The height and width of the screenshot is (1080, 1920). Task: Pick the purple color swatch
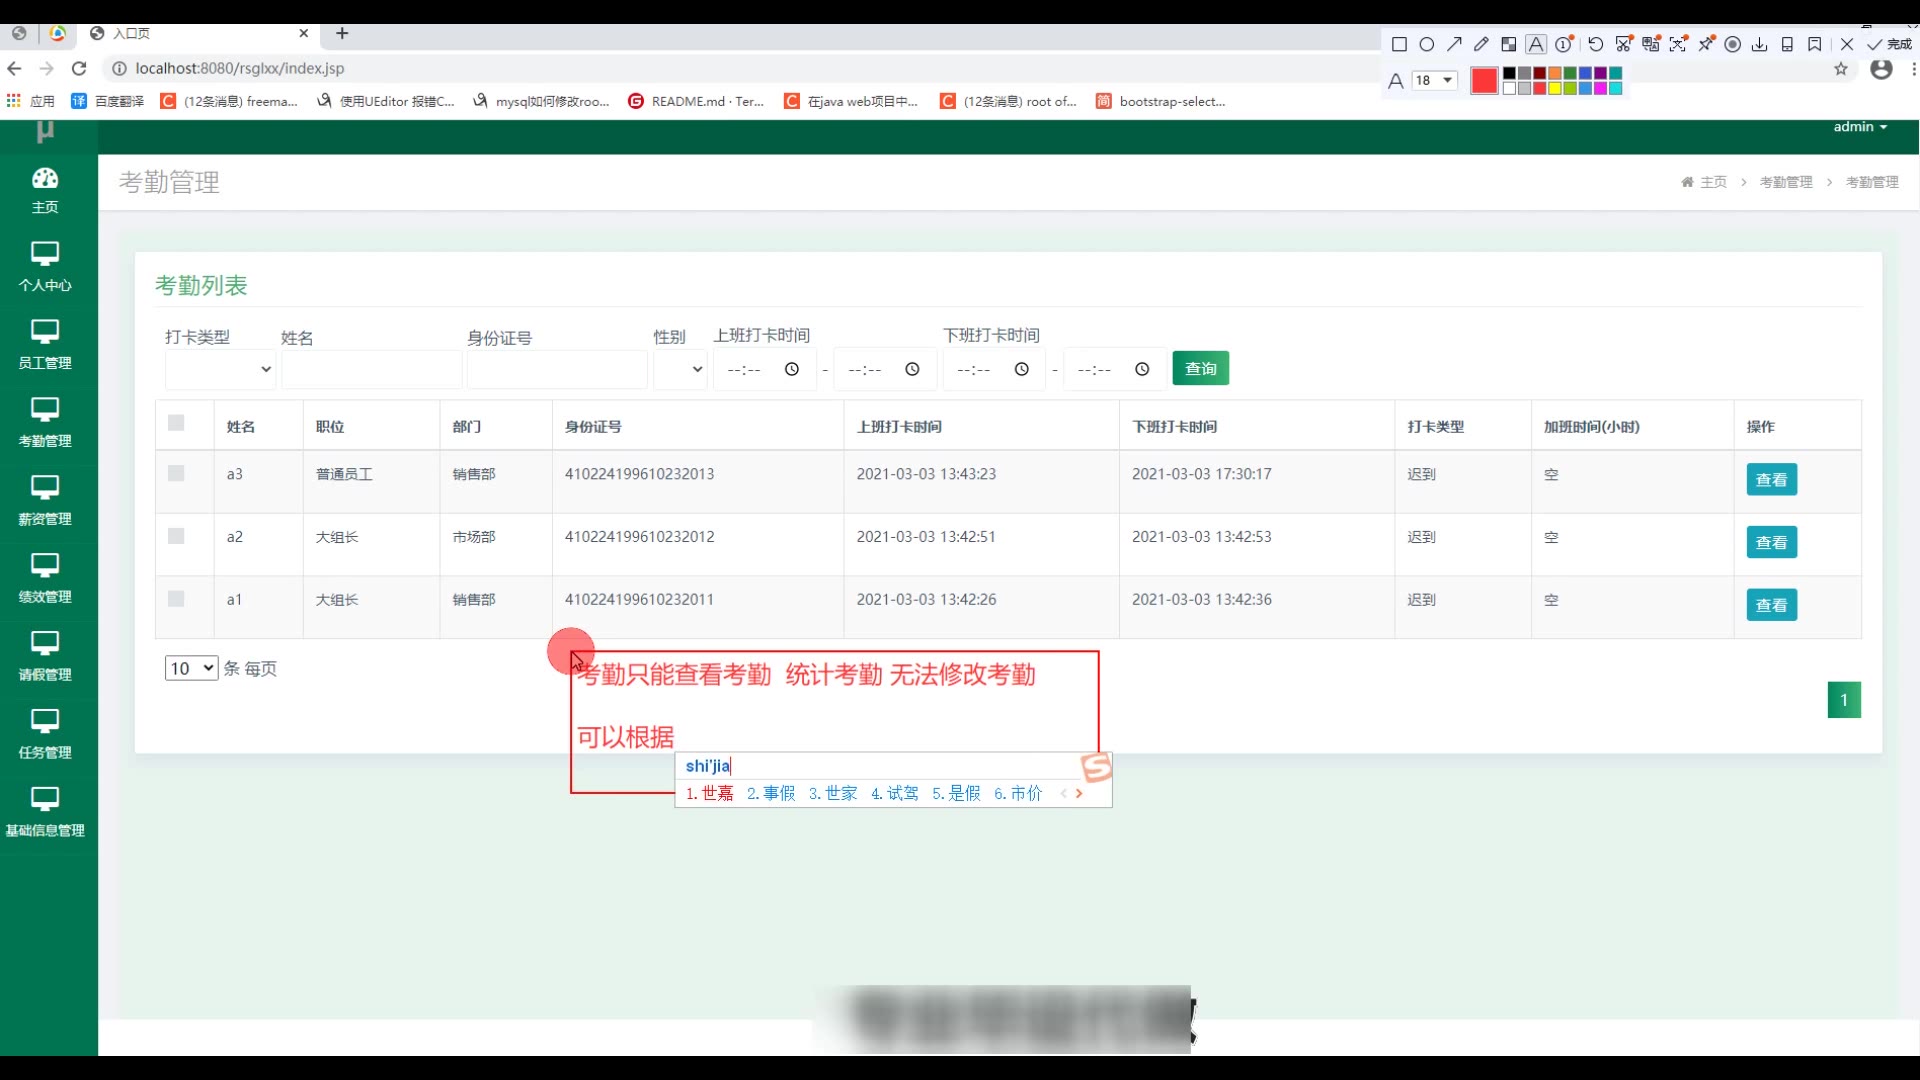click(1600, 73)
